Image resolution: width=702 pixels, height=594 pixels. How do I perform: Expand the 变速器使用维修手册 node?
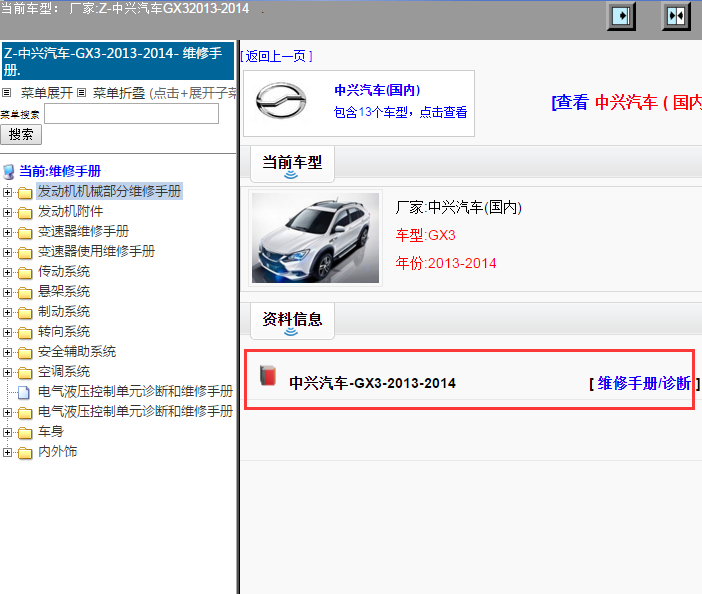tap(7, 252)
